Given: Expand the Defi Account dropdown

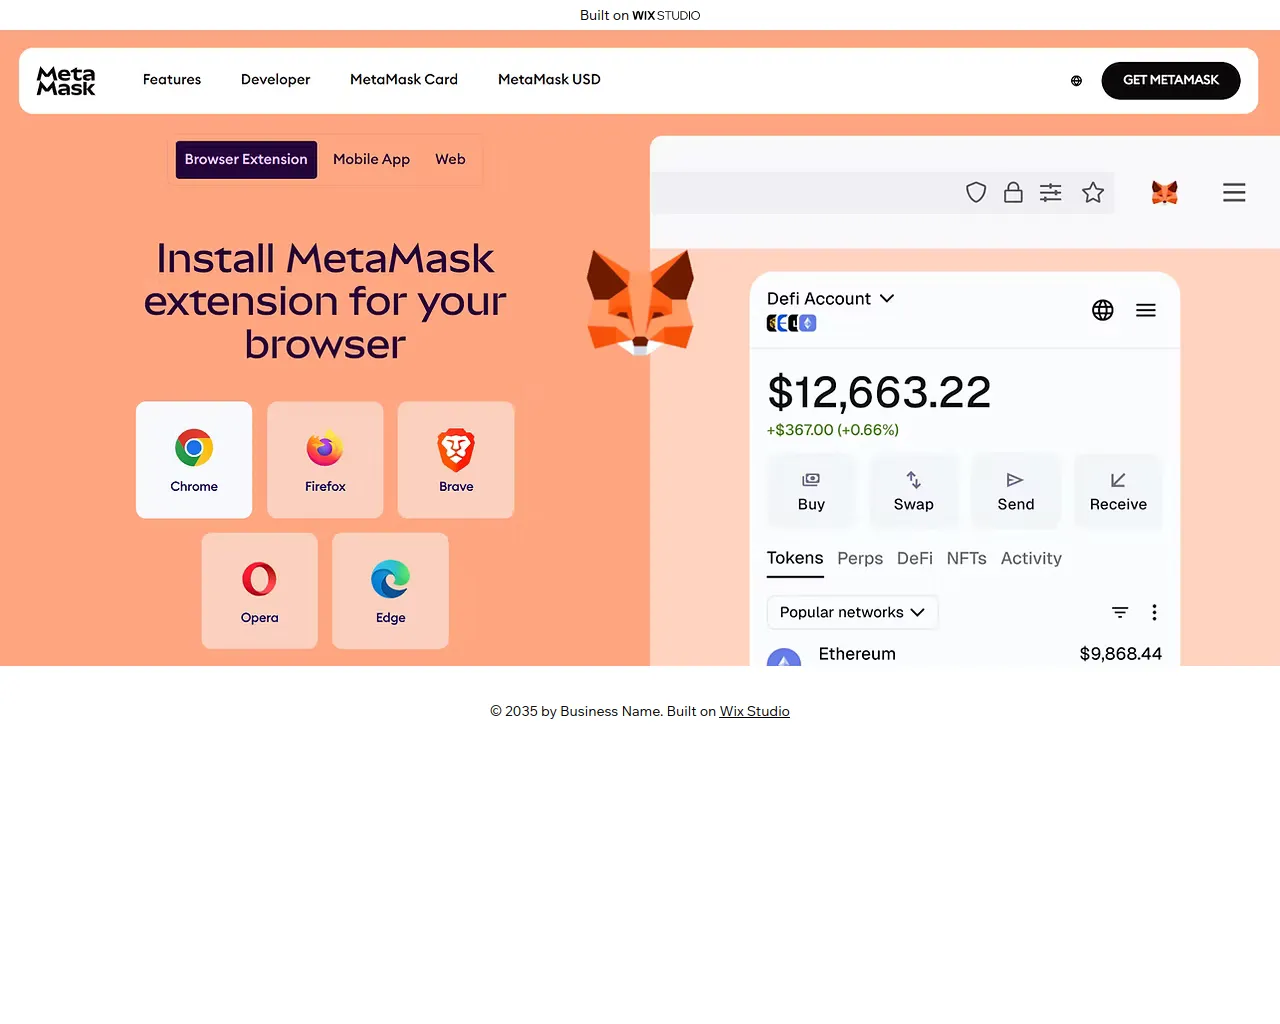Looking at the screenshot, I should [x=831, y=298].
